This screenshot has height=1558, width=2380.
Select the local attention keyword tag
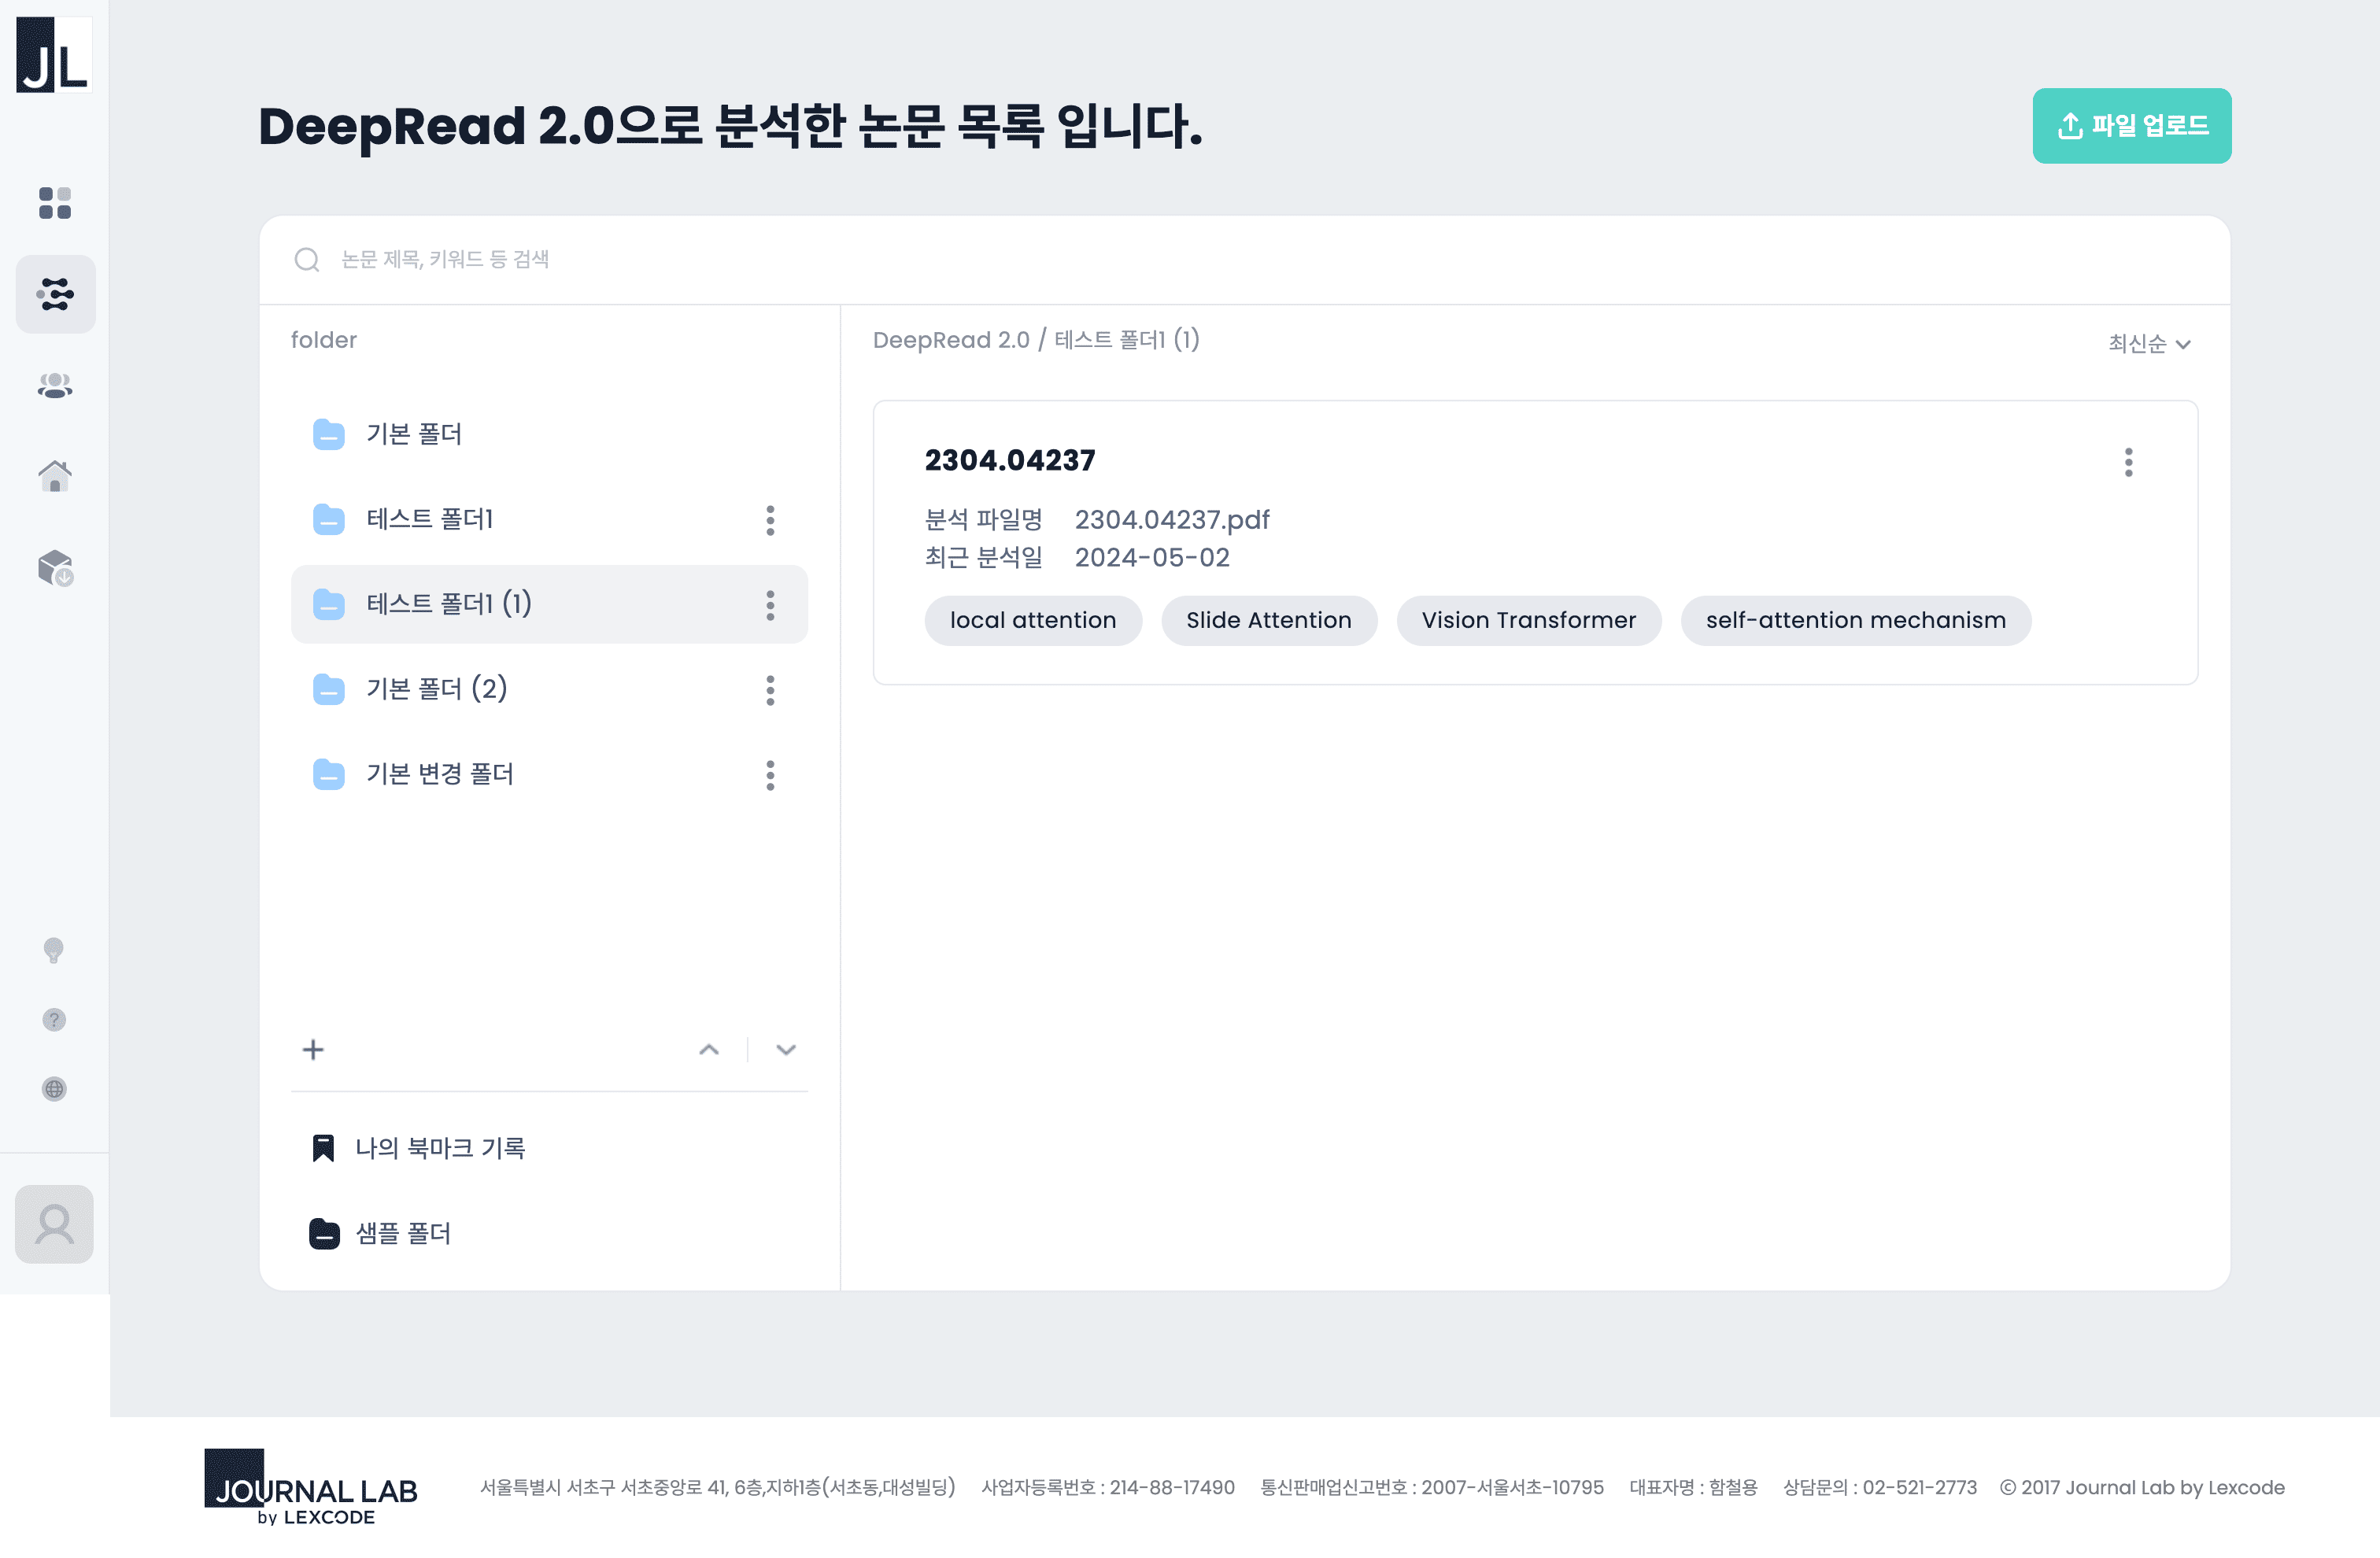pos(1033,620)
